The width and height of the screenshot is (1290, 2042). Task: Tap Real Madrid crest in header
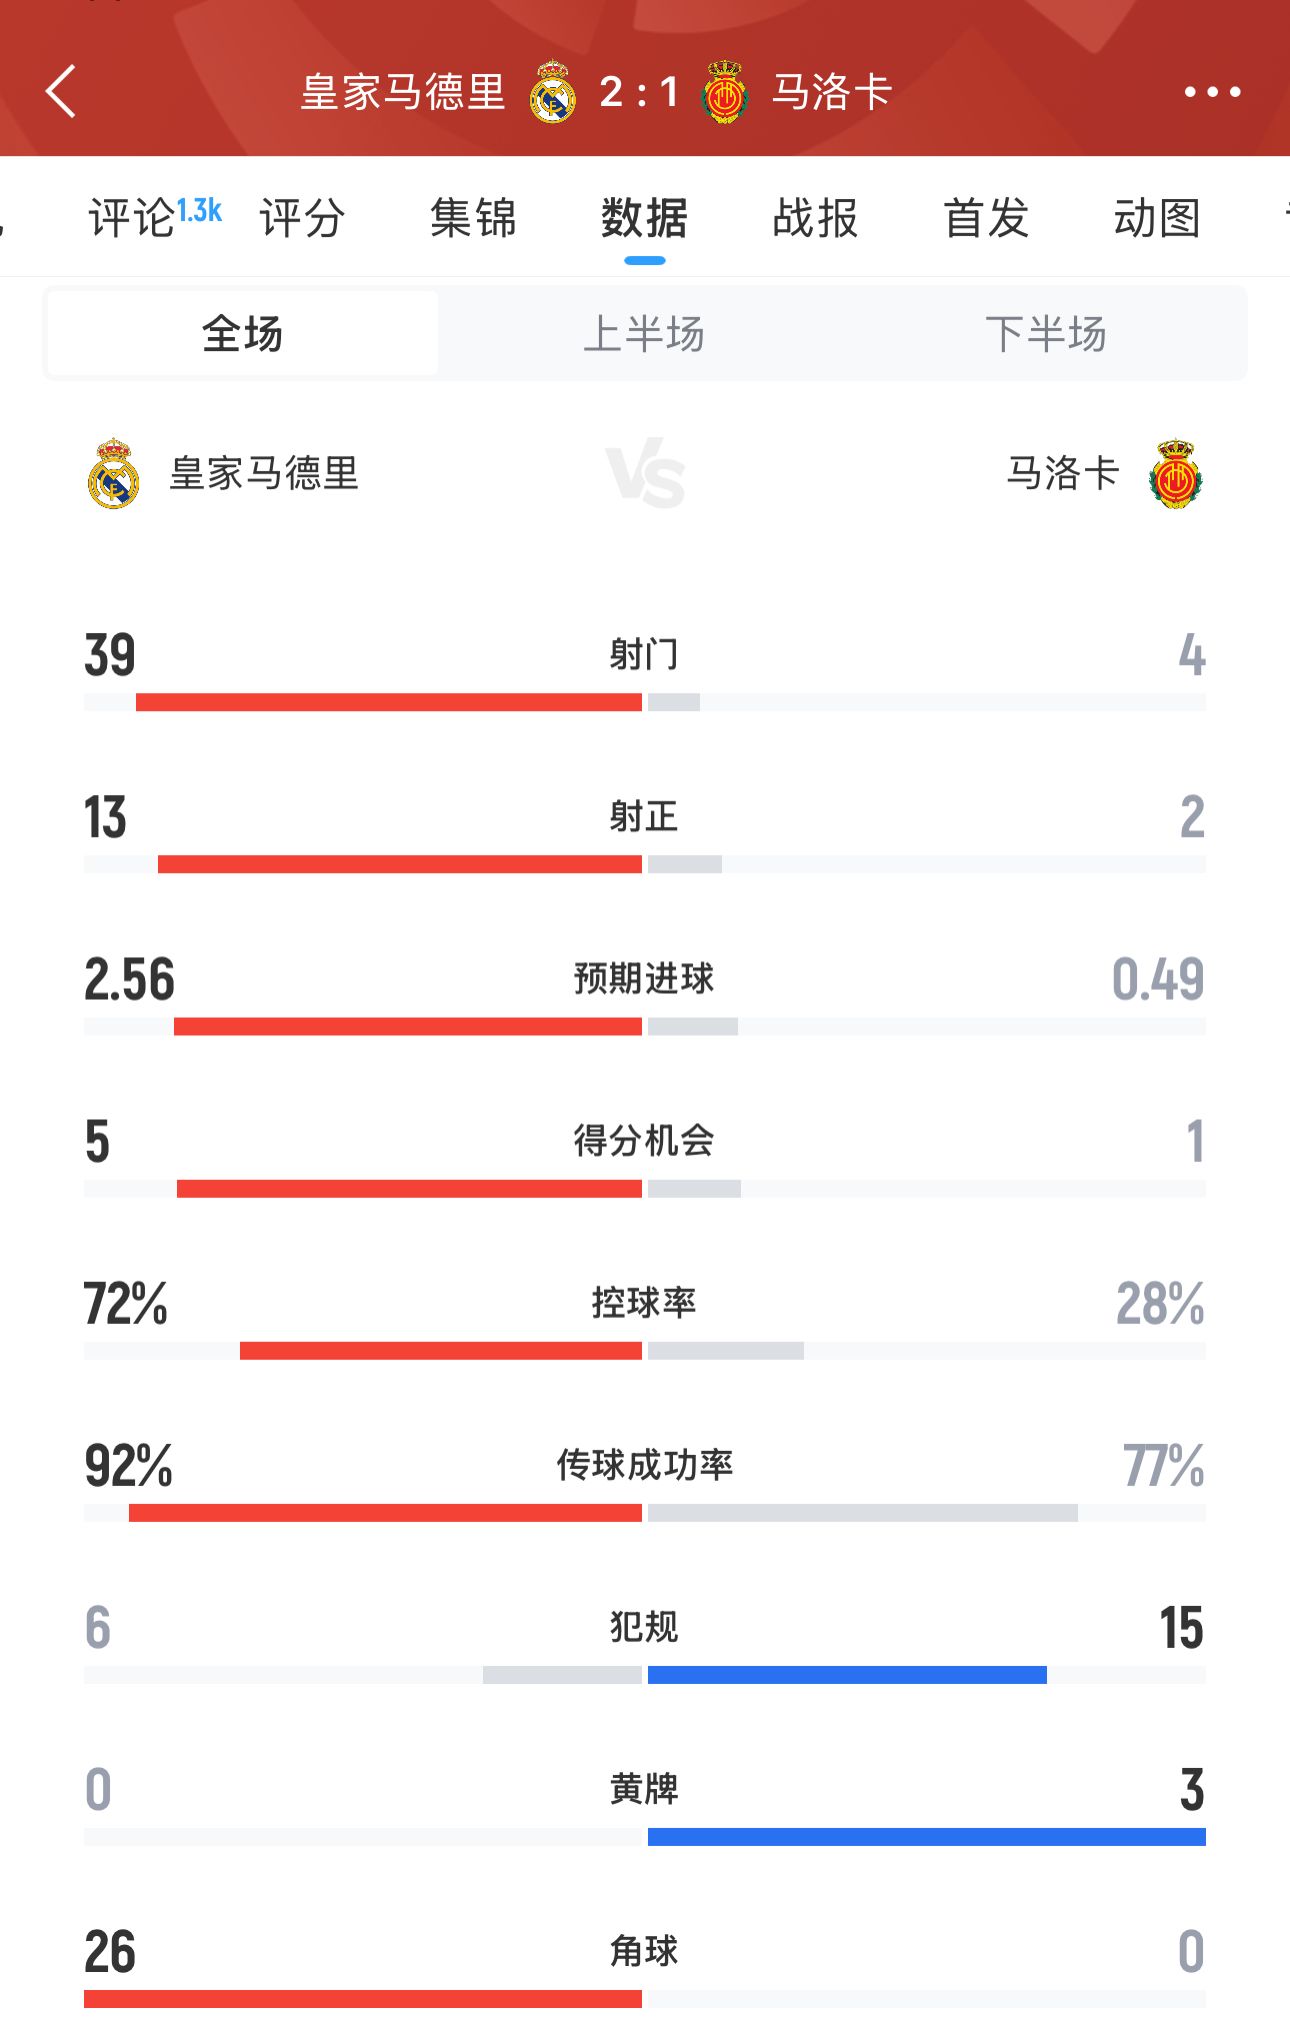coord(552,92)
